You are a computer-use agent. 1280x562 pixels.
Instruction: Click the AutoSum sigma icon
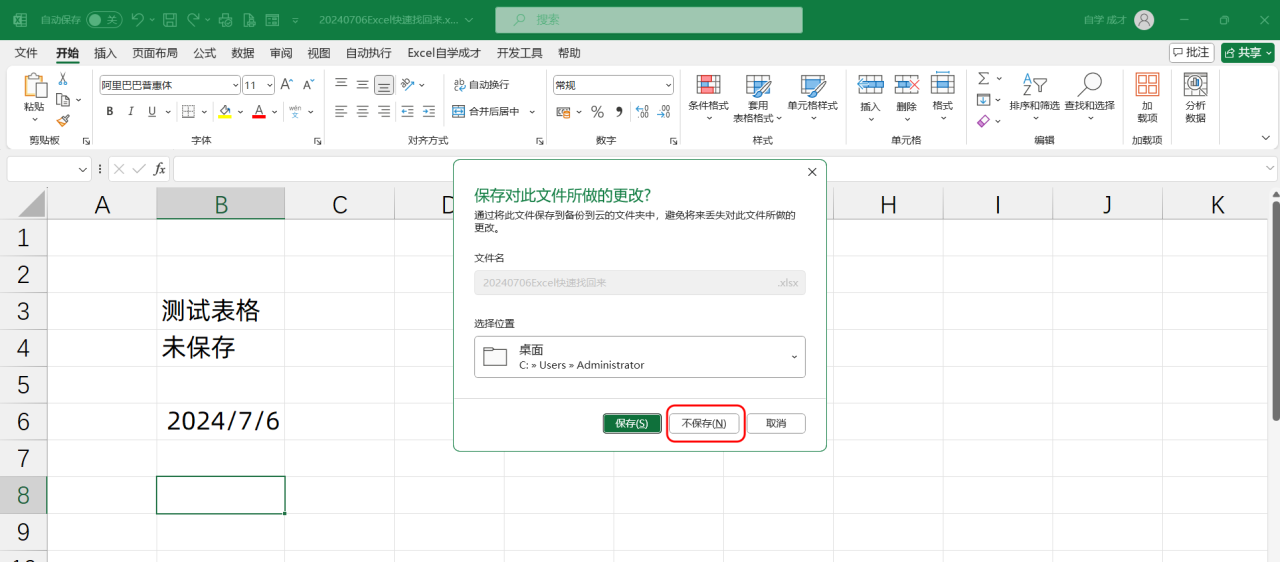pyautogui.click(x=983, y=78)
